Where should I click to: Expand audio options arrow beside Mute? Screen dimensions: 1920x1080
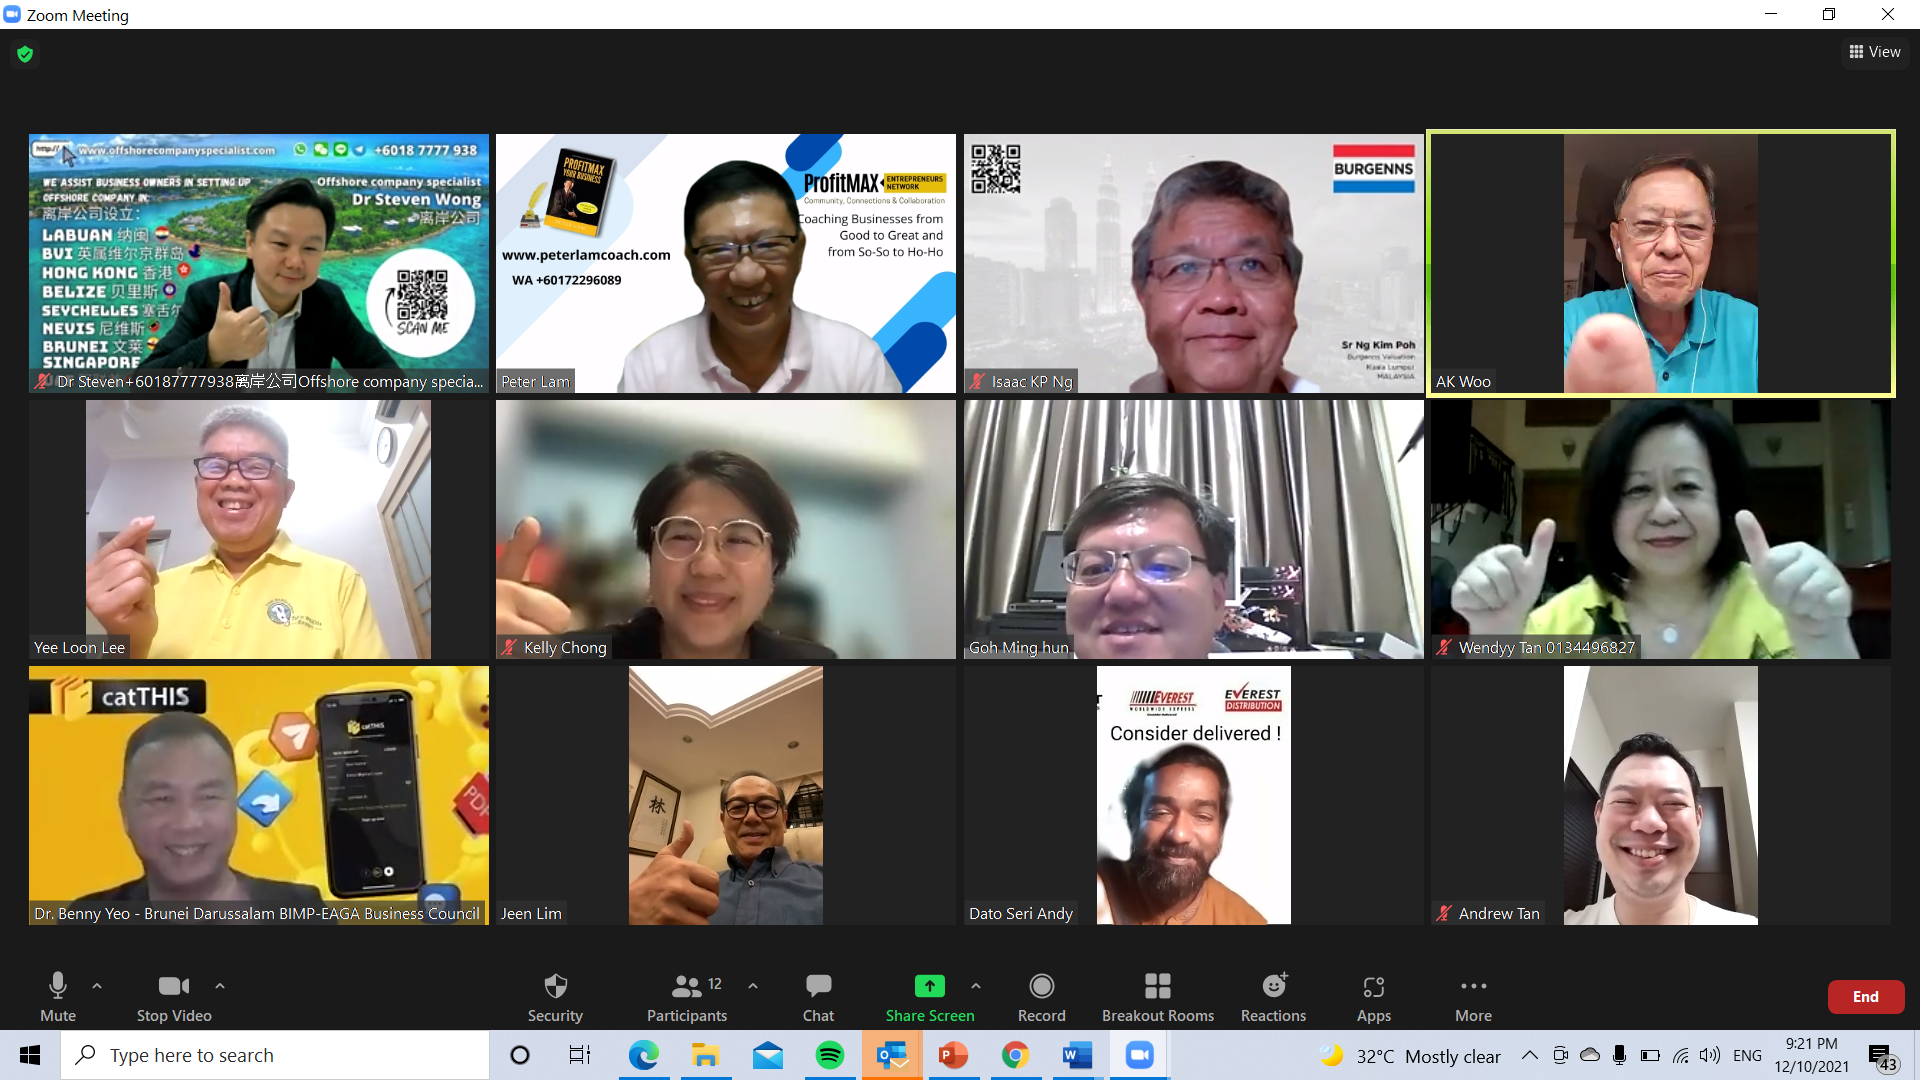[x=97, y=986]
